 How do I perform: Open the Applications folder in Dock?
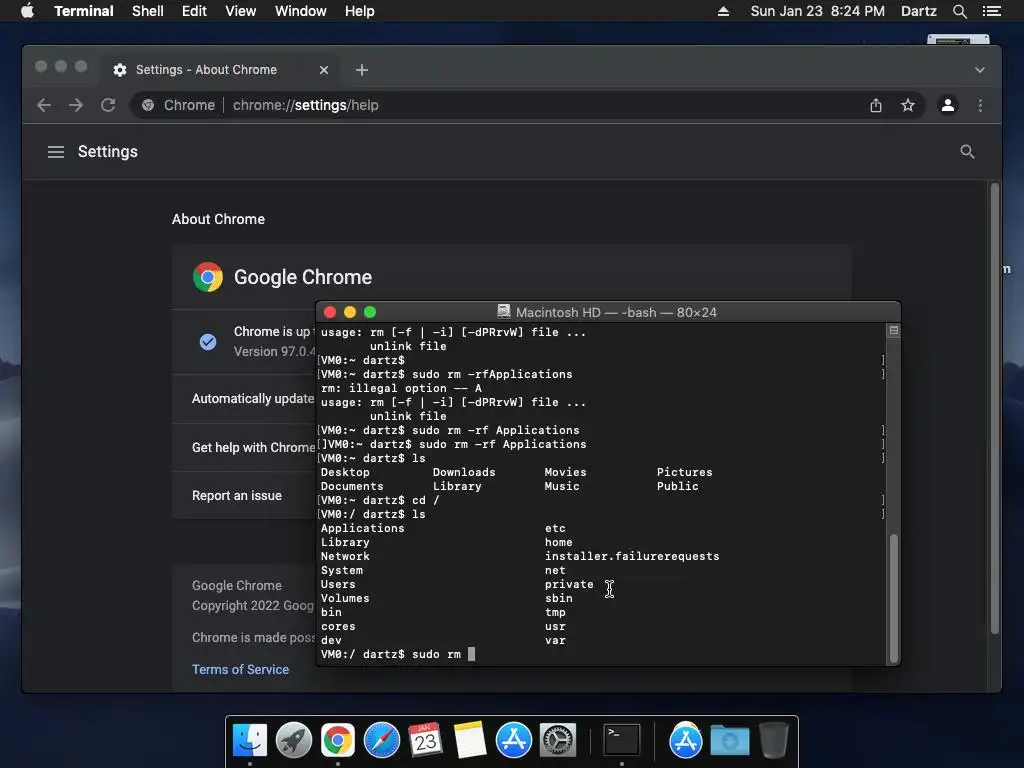685,741
